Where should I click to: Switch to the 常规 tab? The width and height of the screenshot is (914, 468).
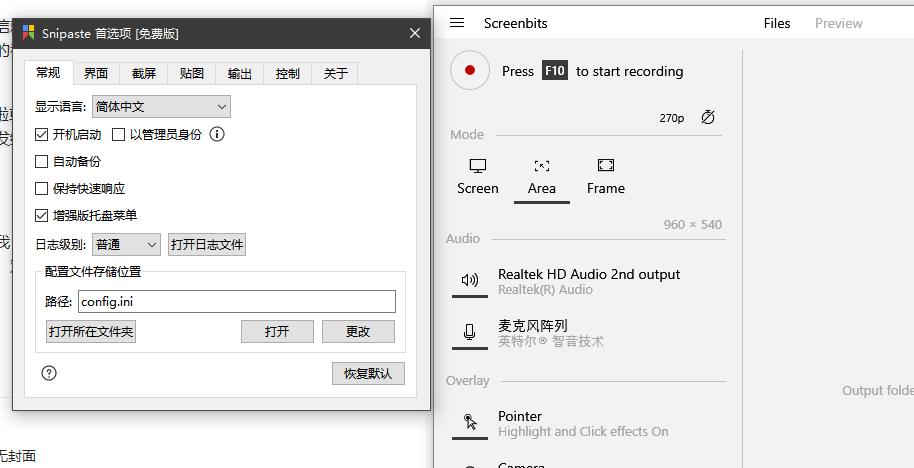click(48, 73)
